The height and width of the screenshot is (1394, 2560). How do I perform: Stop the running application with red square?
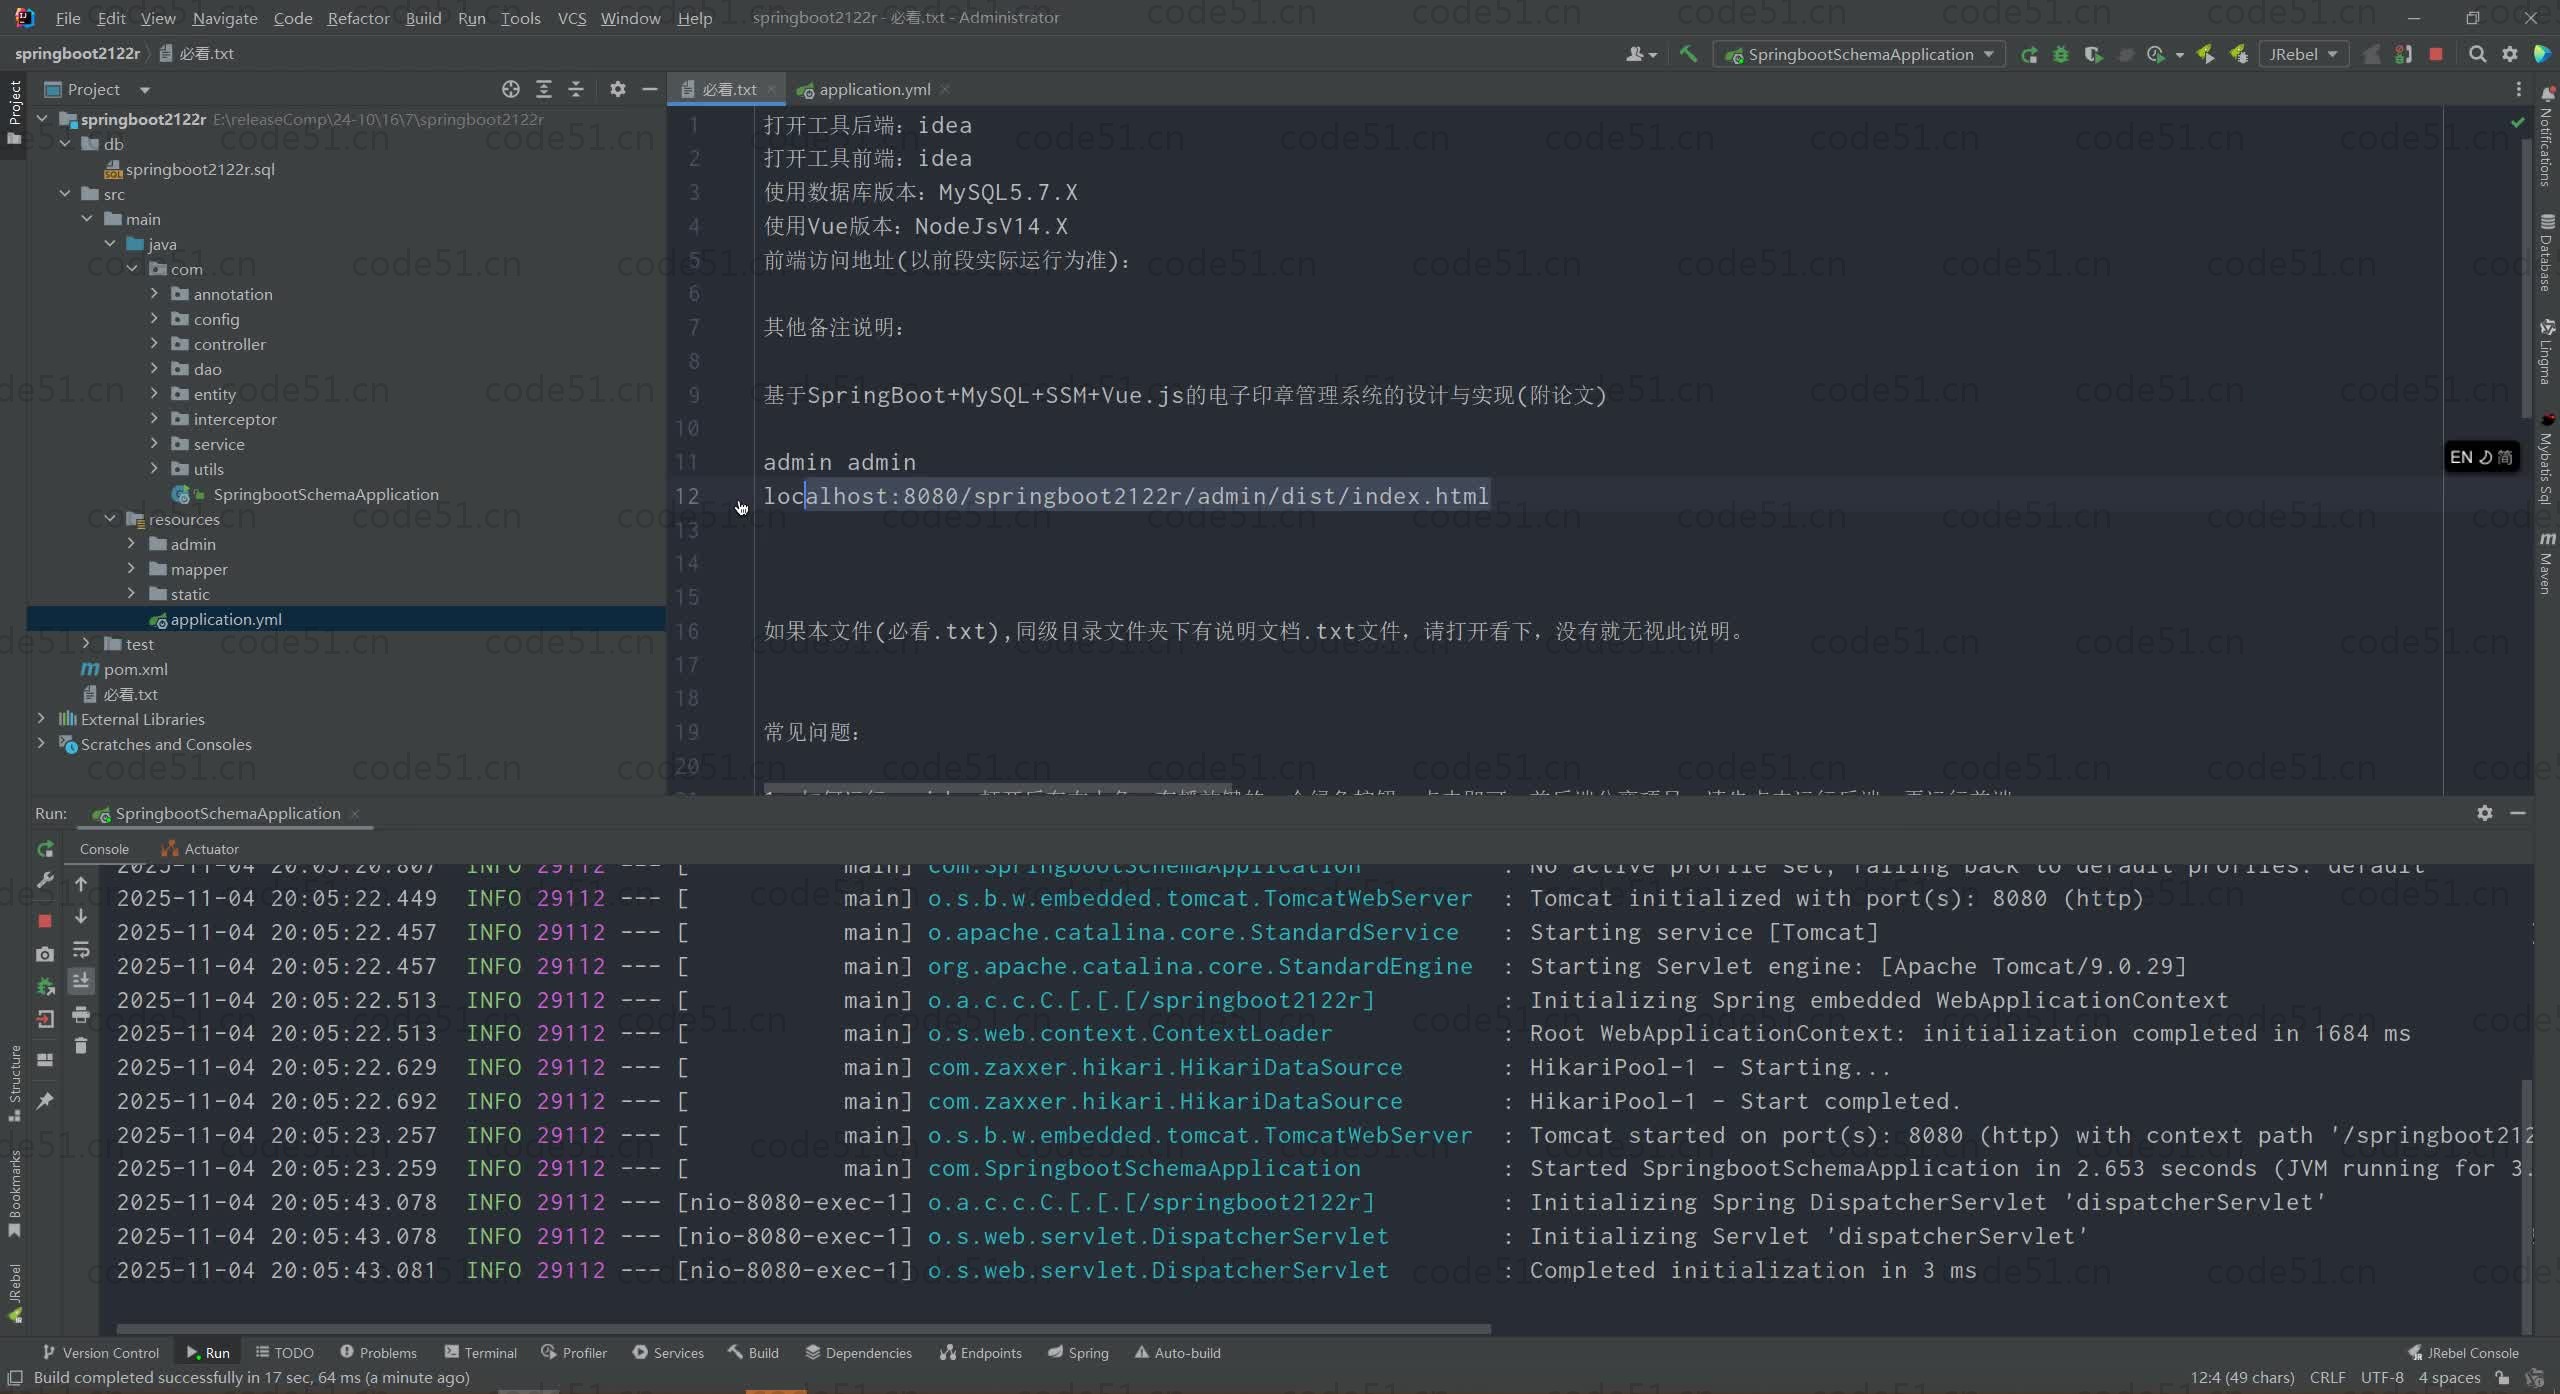pos(2436,54)
